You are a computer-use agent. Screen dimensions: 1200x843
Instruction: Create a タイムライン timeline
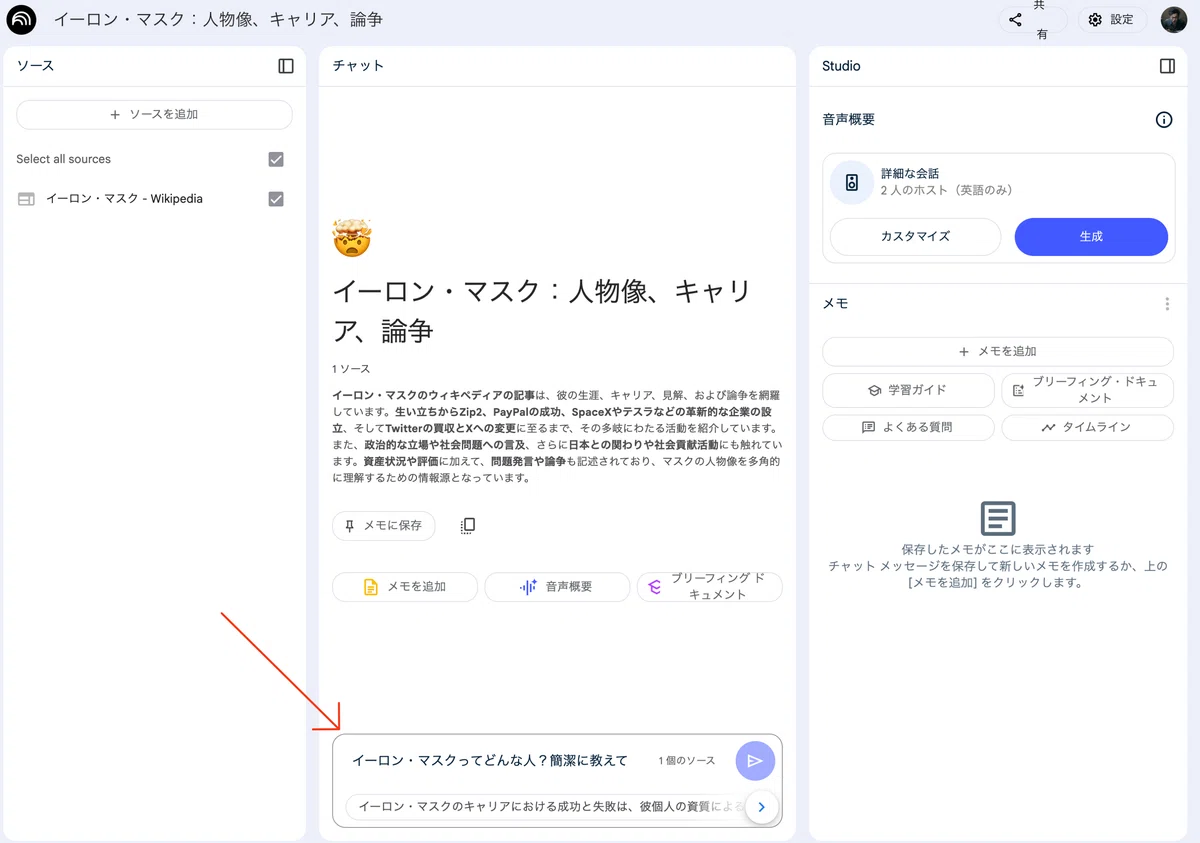(x=1087, y=427)
